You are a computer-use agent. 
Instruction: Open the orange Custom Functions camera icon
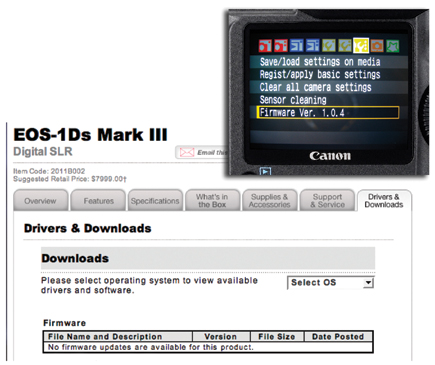tap(377, 45)
